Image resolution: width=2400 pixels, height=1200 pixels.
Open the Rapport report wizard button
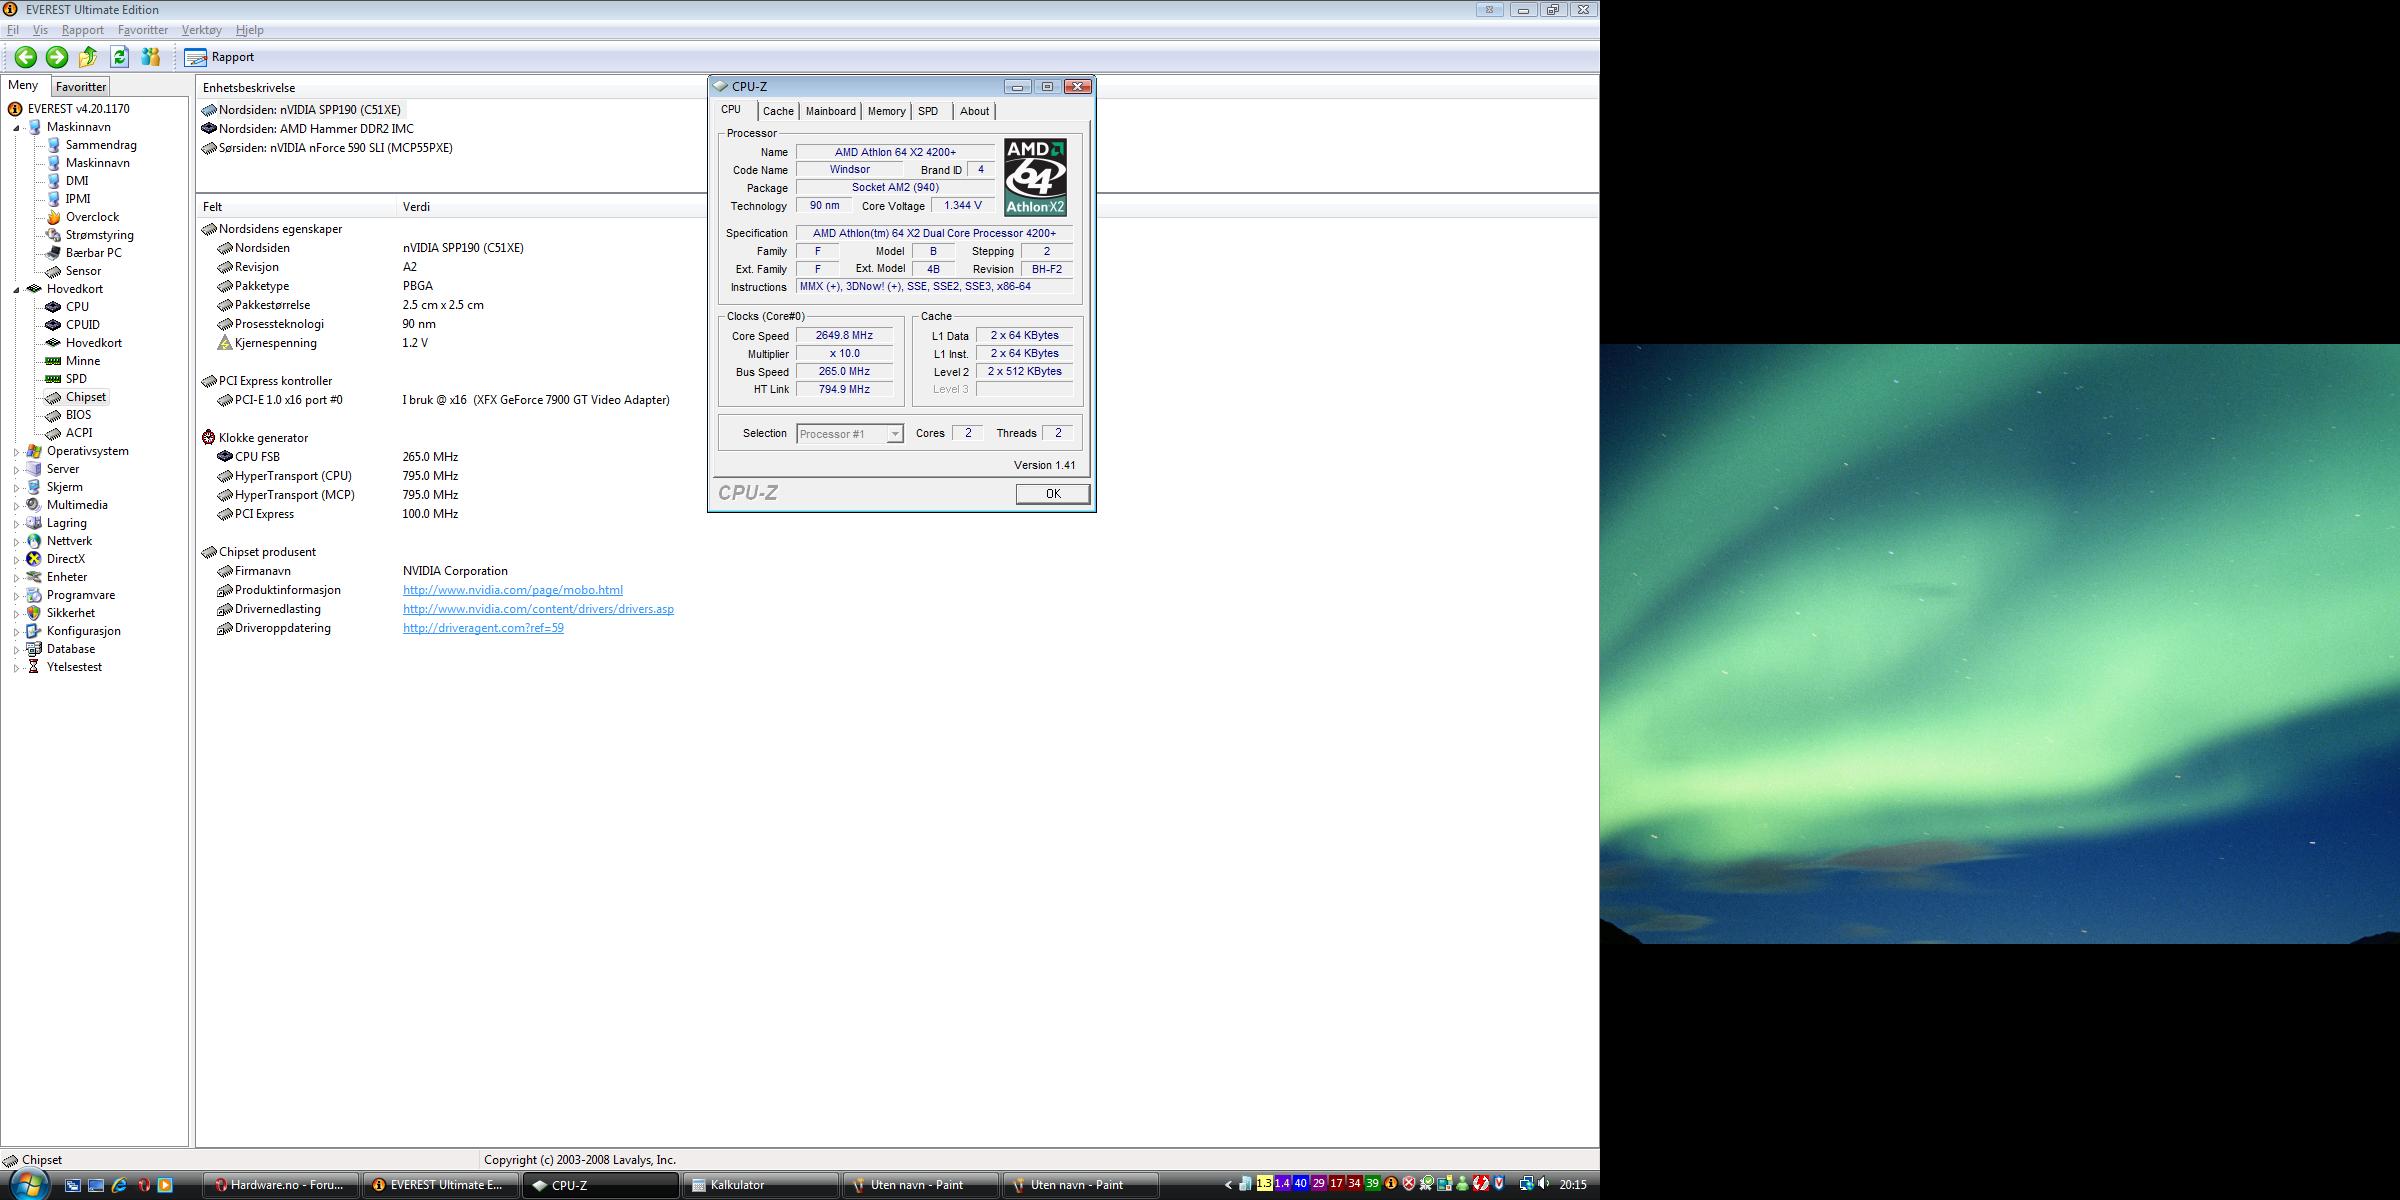220,57
